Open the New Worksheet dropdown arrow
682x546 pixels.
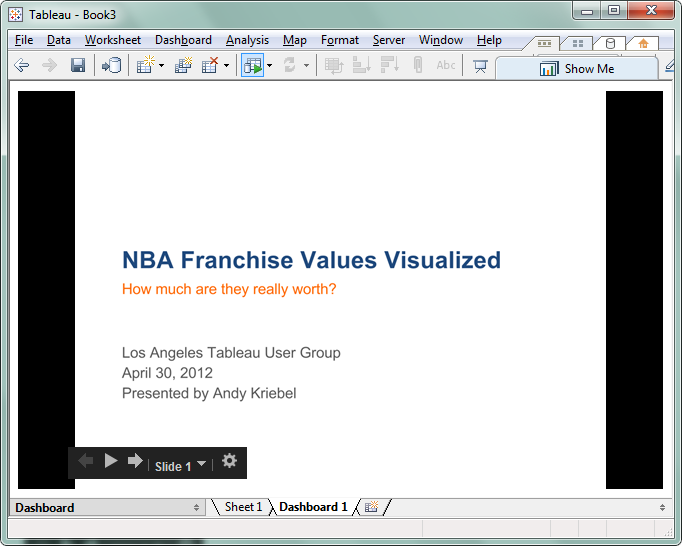(x=161, y=66)
